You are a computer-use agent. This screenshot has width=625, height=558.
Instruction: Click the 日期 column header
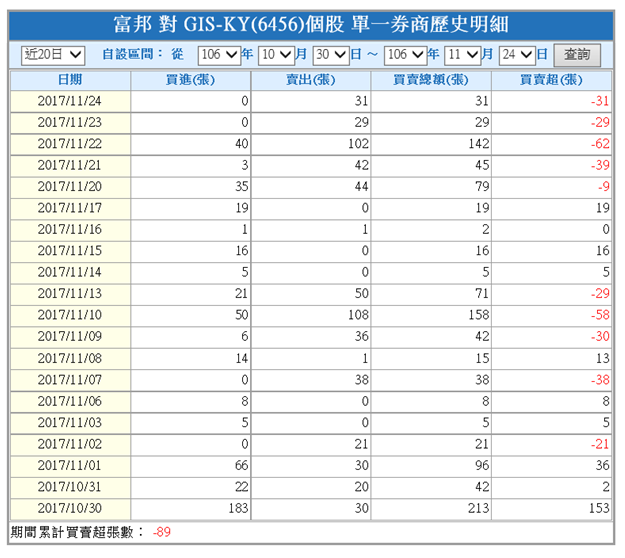pyautogui.click(x=70, y=80)
